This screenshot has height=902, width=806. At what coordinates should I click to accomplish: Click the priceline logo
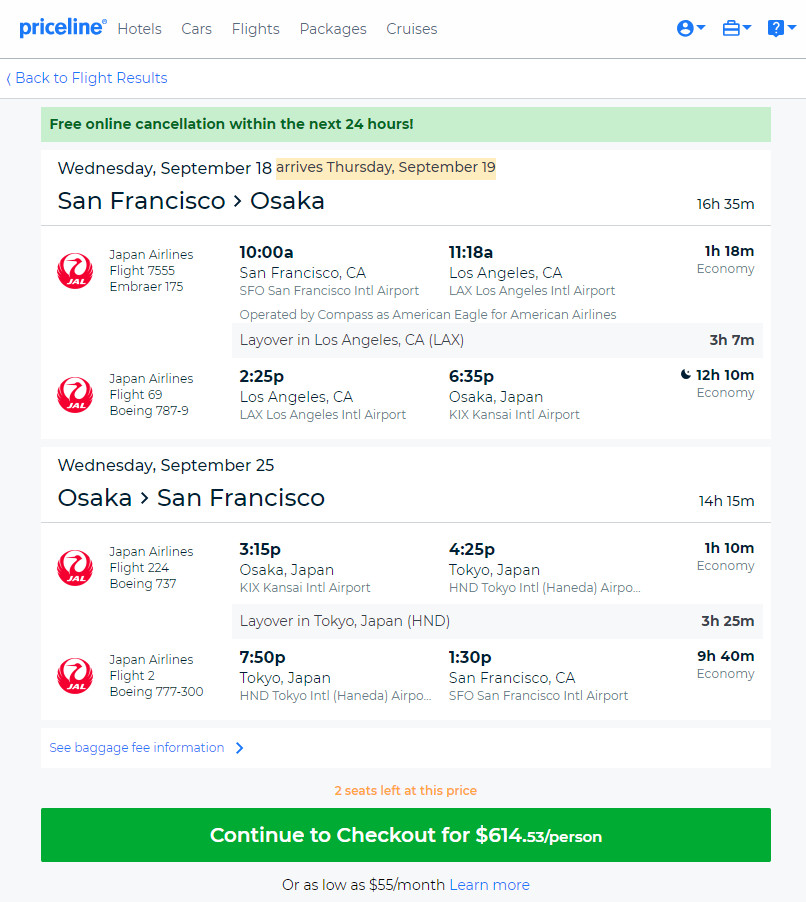(63, 28)
